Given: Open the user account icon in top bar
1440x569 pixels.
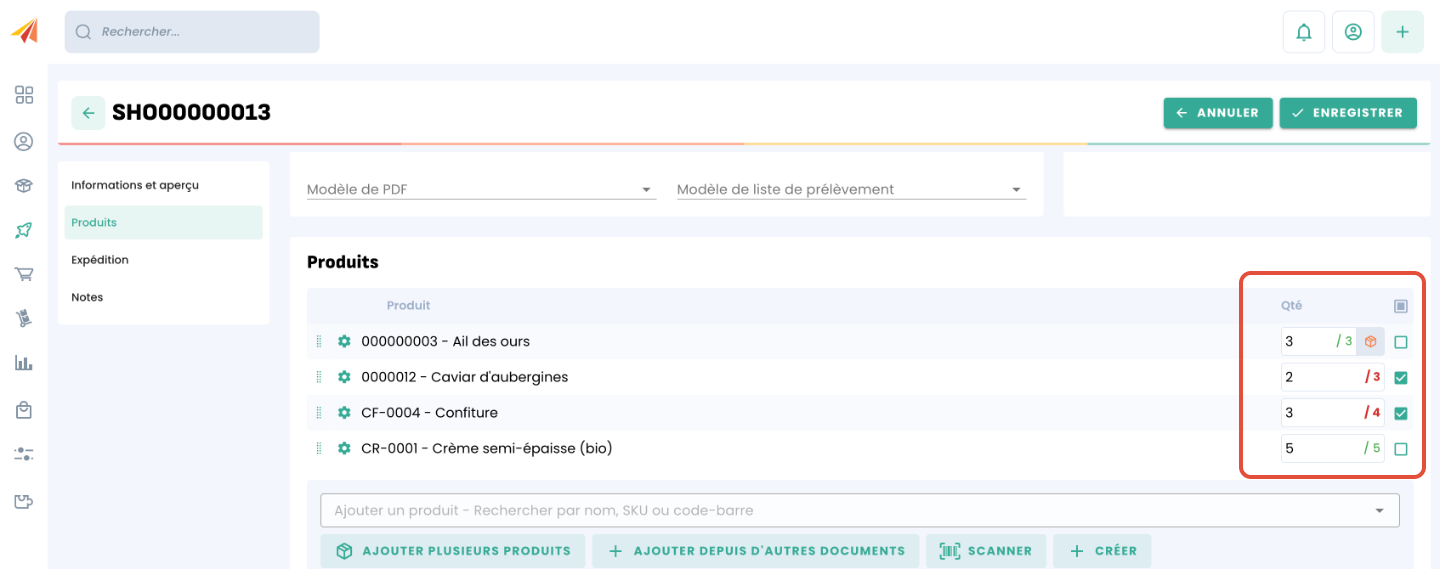Looking at the screenshot, I should [1353, 32].
